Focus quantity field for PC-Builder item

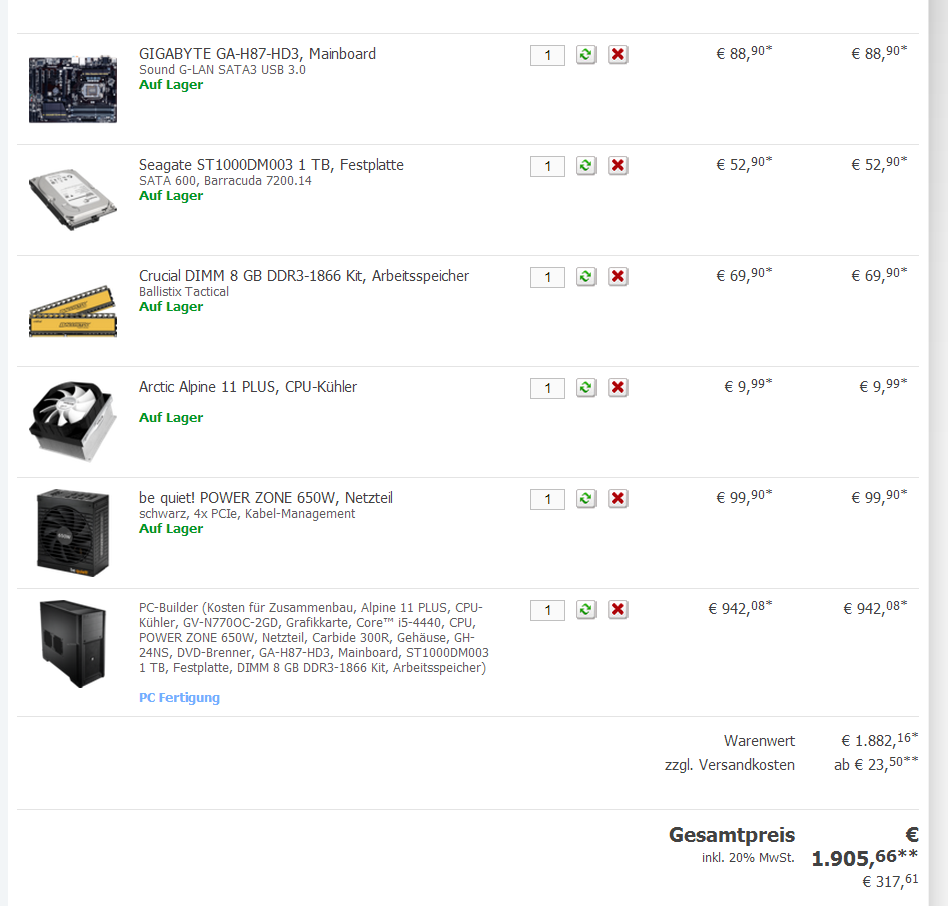tap(547, 610)
